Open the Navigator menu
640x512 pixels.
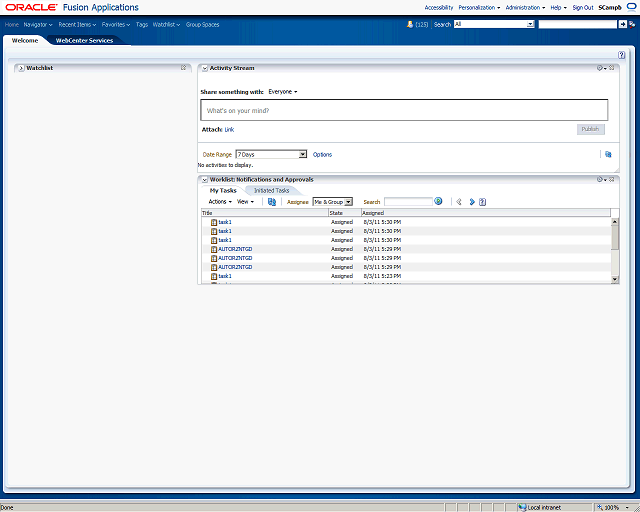click(x=38, y=24)
